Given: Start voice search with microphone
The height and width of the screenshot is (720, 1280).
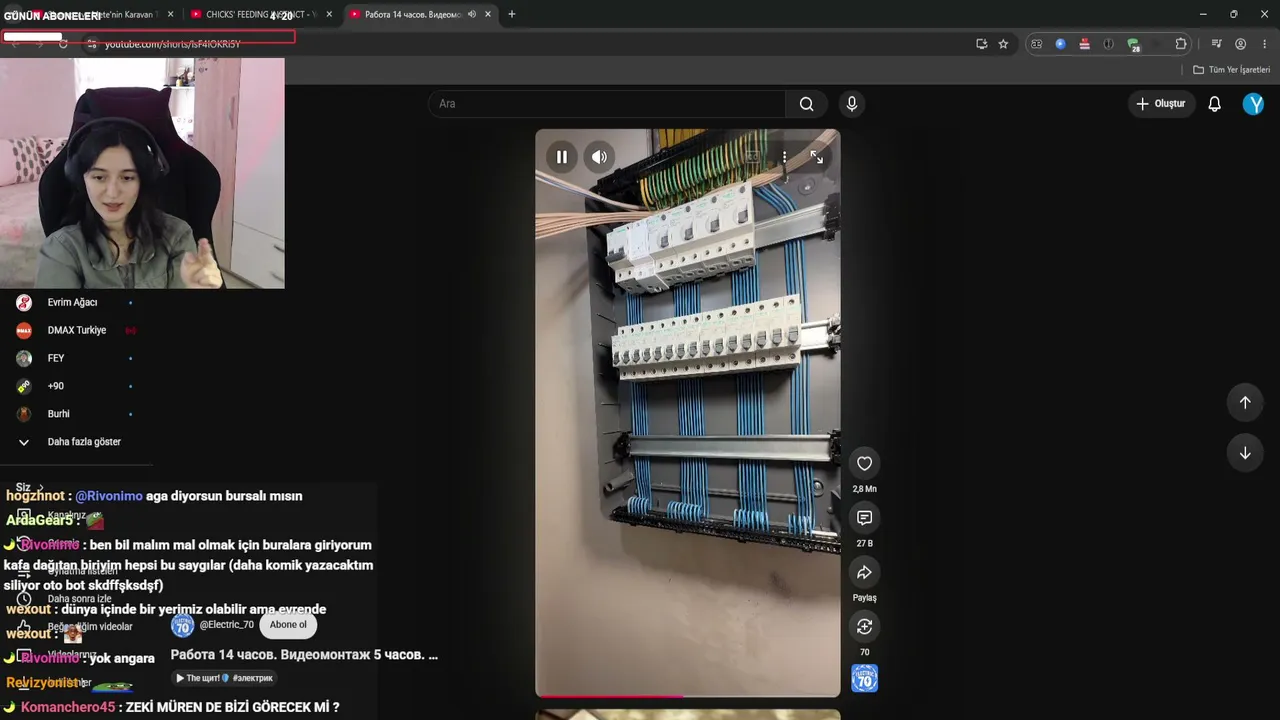Looking at the screenshot, I should click(852, 104).
